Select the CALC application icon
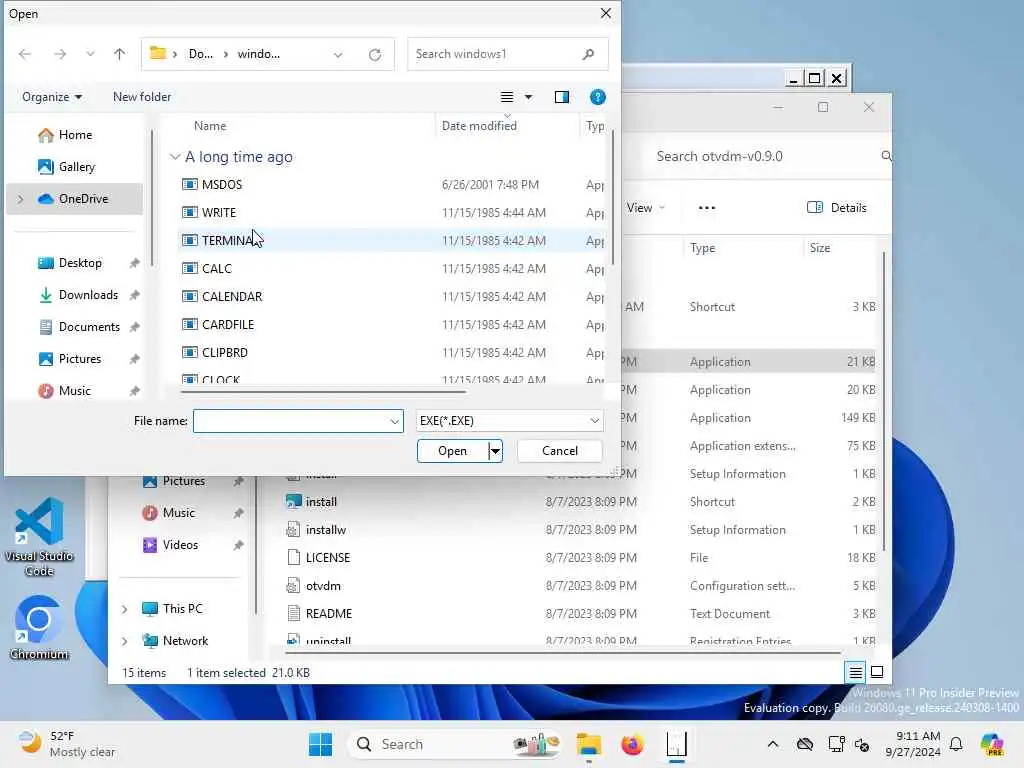Image resolution: width=1024 pixels, height=768 pixels. tap(189, 269)
